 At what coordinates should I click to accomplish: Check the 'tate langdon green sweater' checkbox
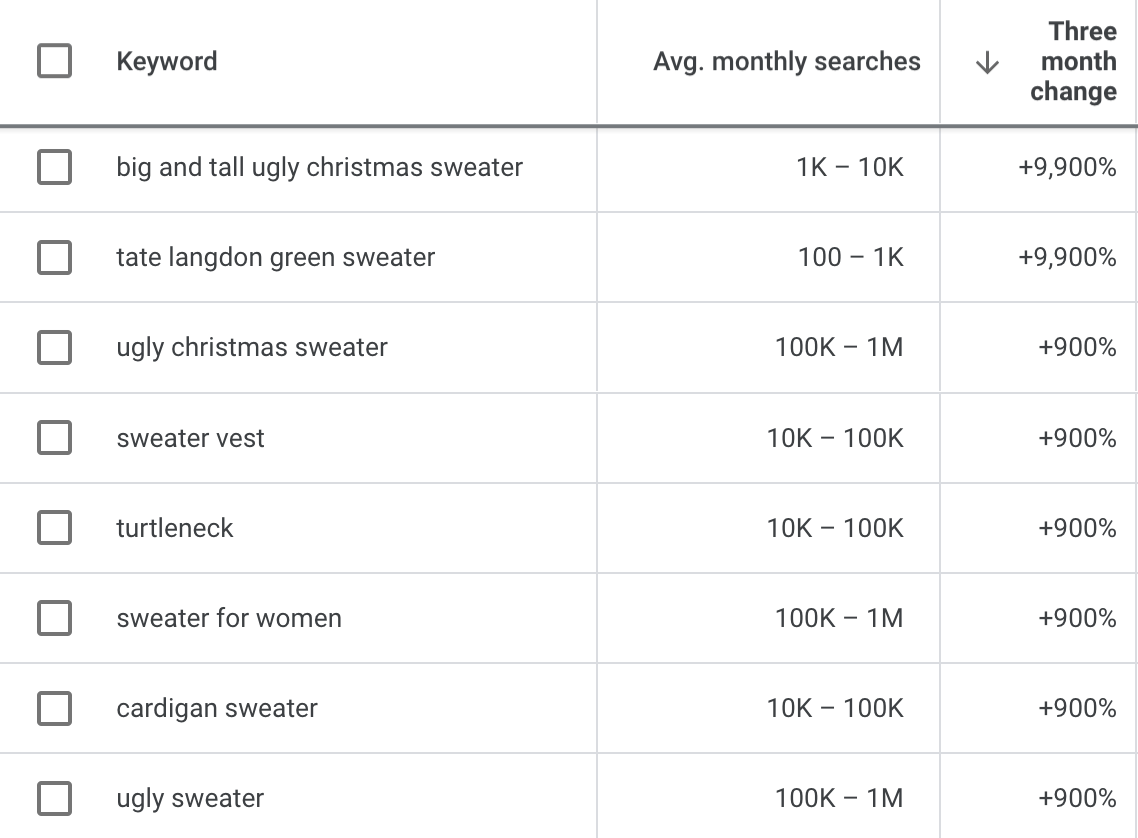(x=53, y=257)
